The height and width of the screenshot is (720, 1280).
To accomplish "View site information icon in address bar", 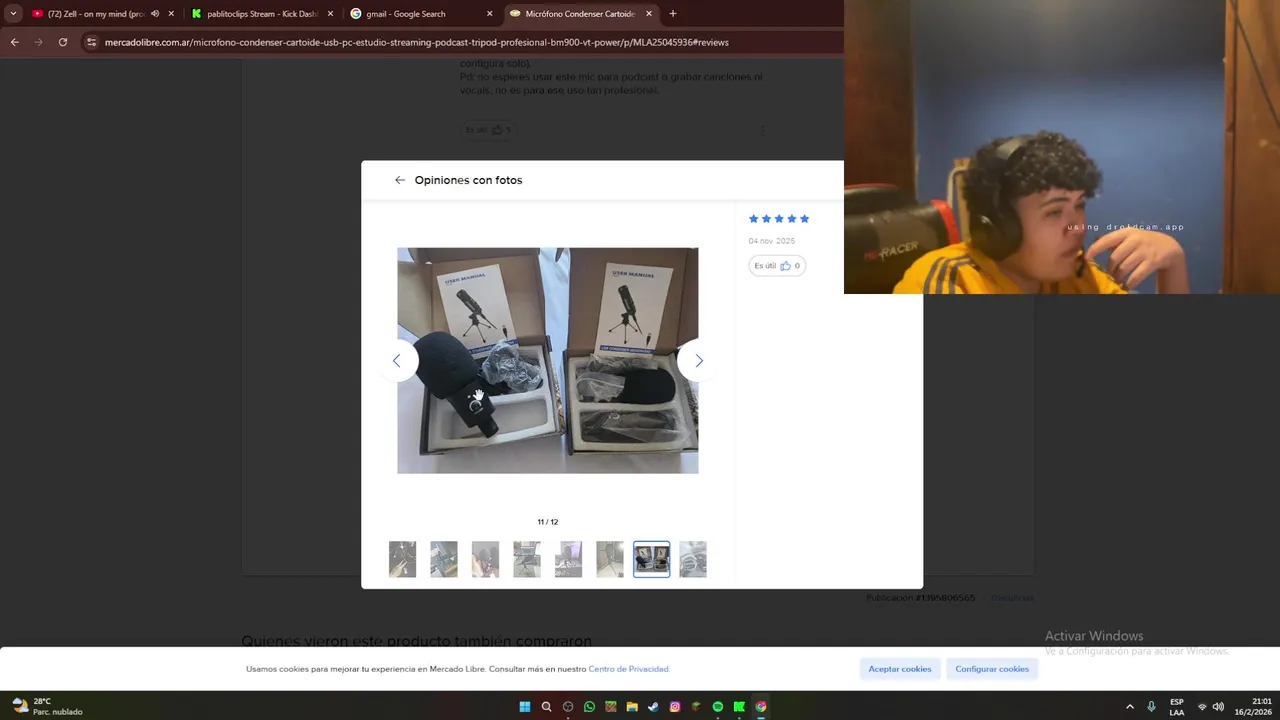I will point(92,42).
